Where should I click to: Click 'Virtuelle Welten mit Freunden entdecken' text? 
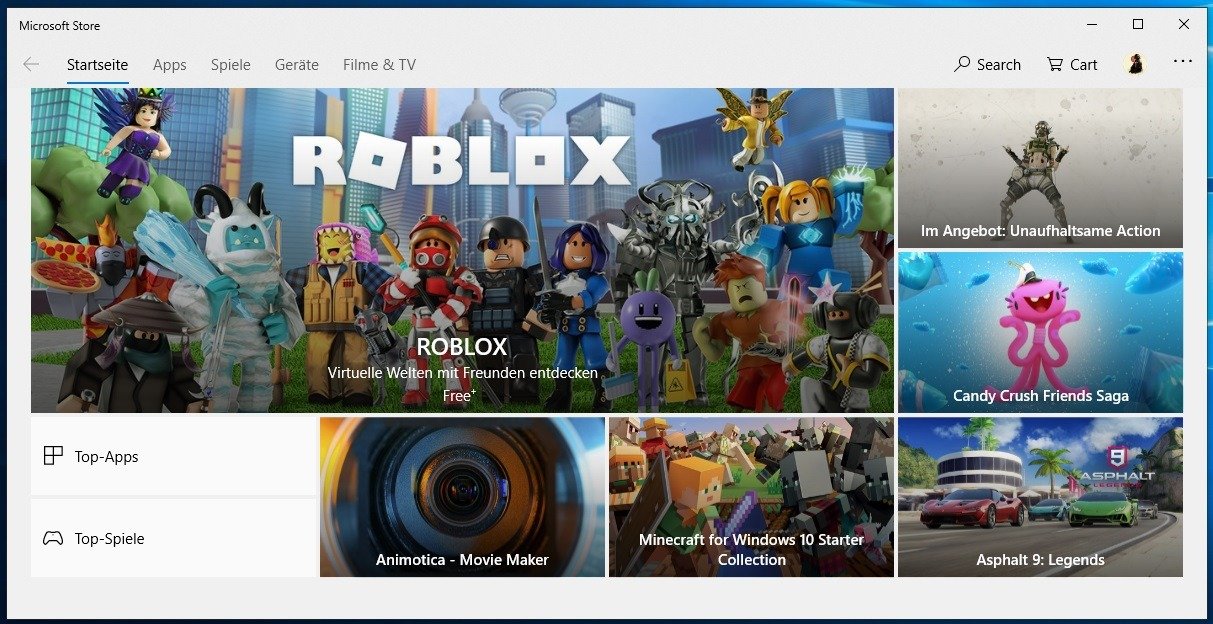(462, 372)
